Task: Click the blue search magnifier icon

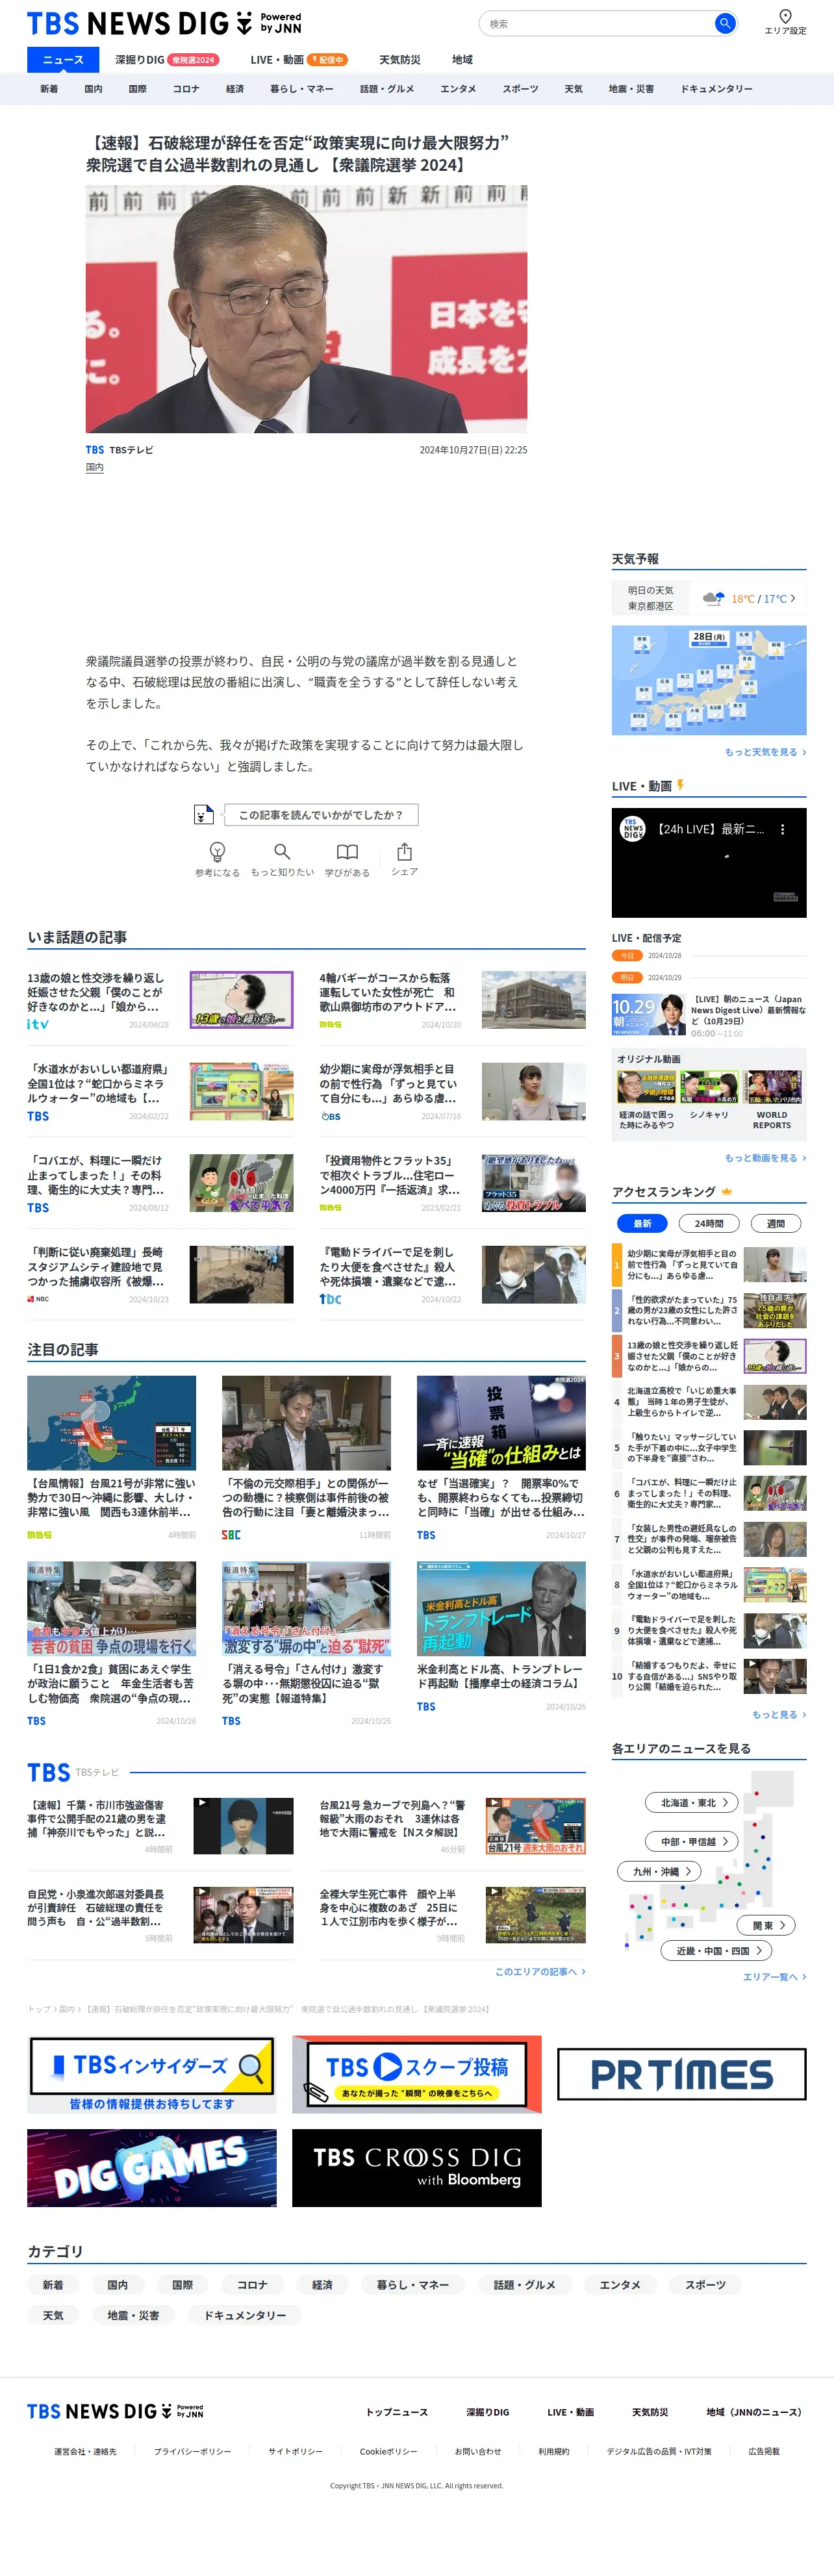Action: click(x=724, y=23)
